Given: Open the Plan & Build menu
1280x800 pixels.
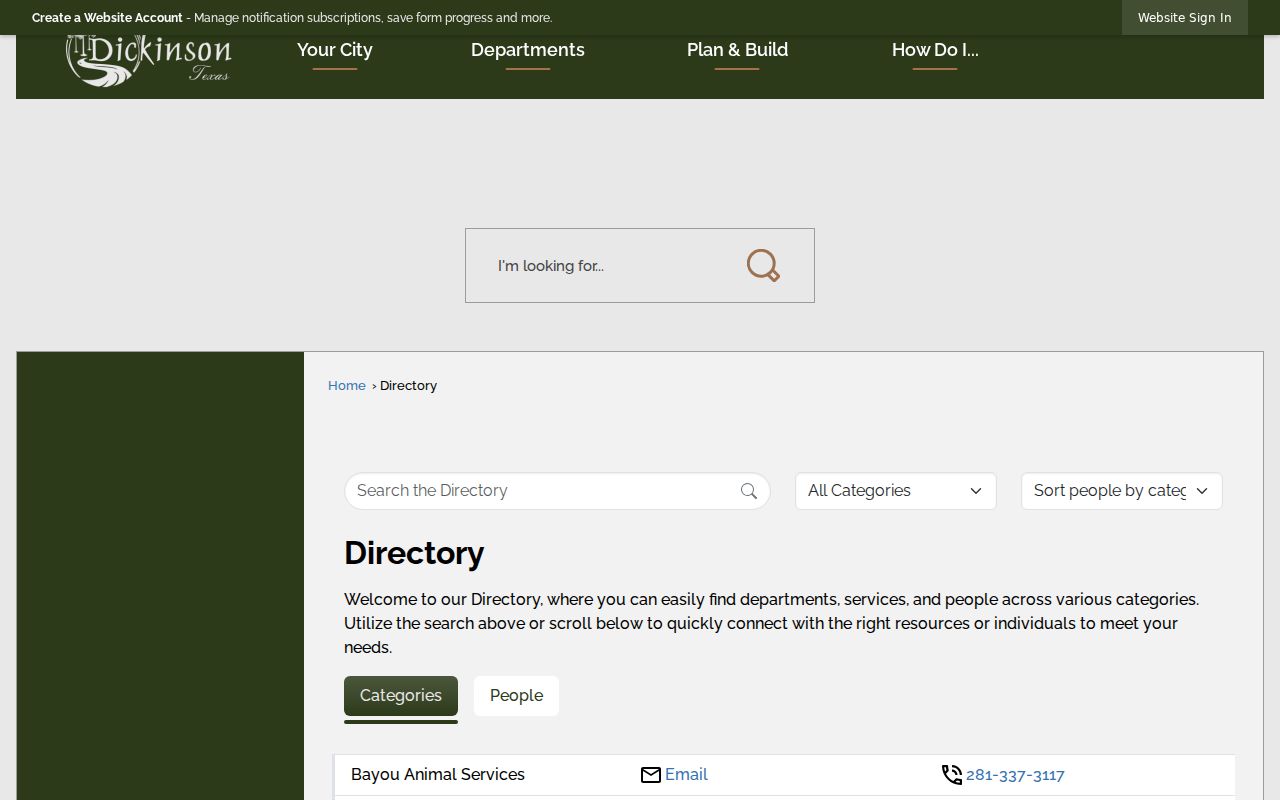Looking at the screenshot, I should pos(738,50).
